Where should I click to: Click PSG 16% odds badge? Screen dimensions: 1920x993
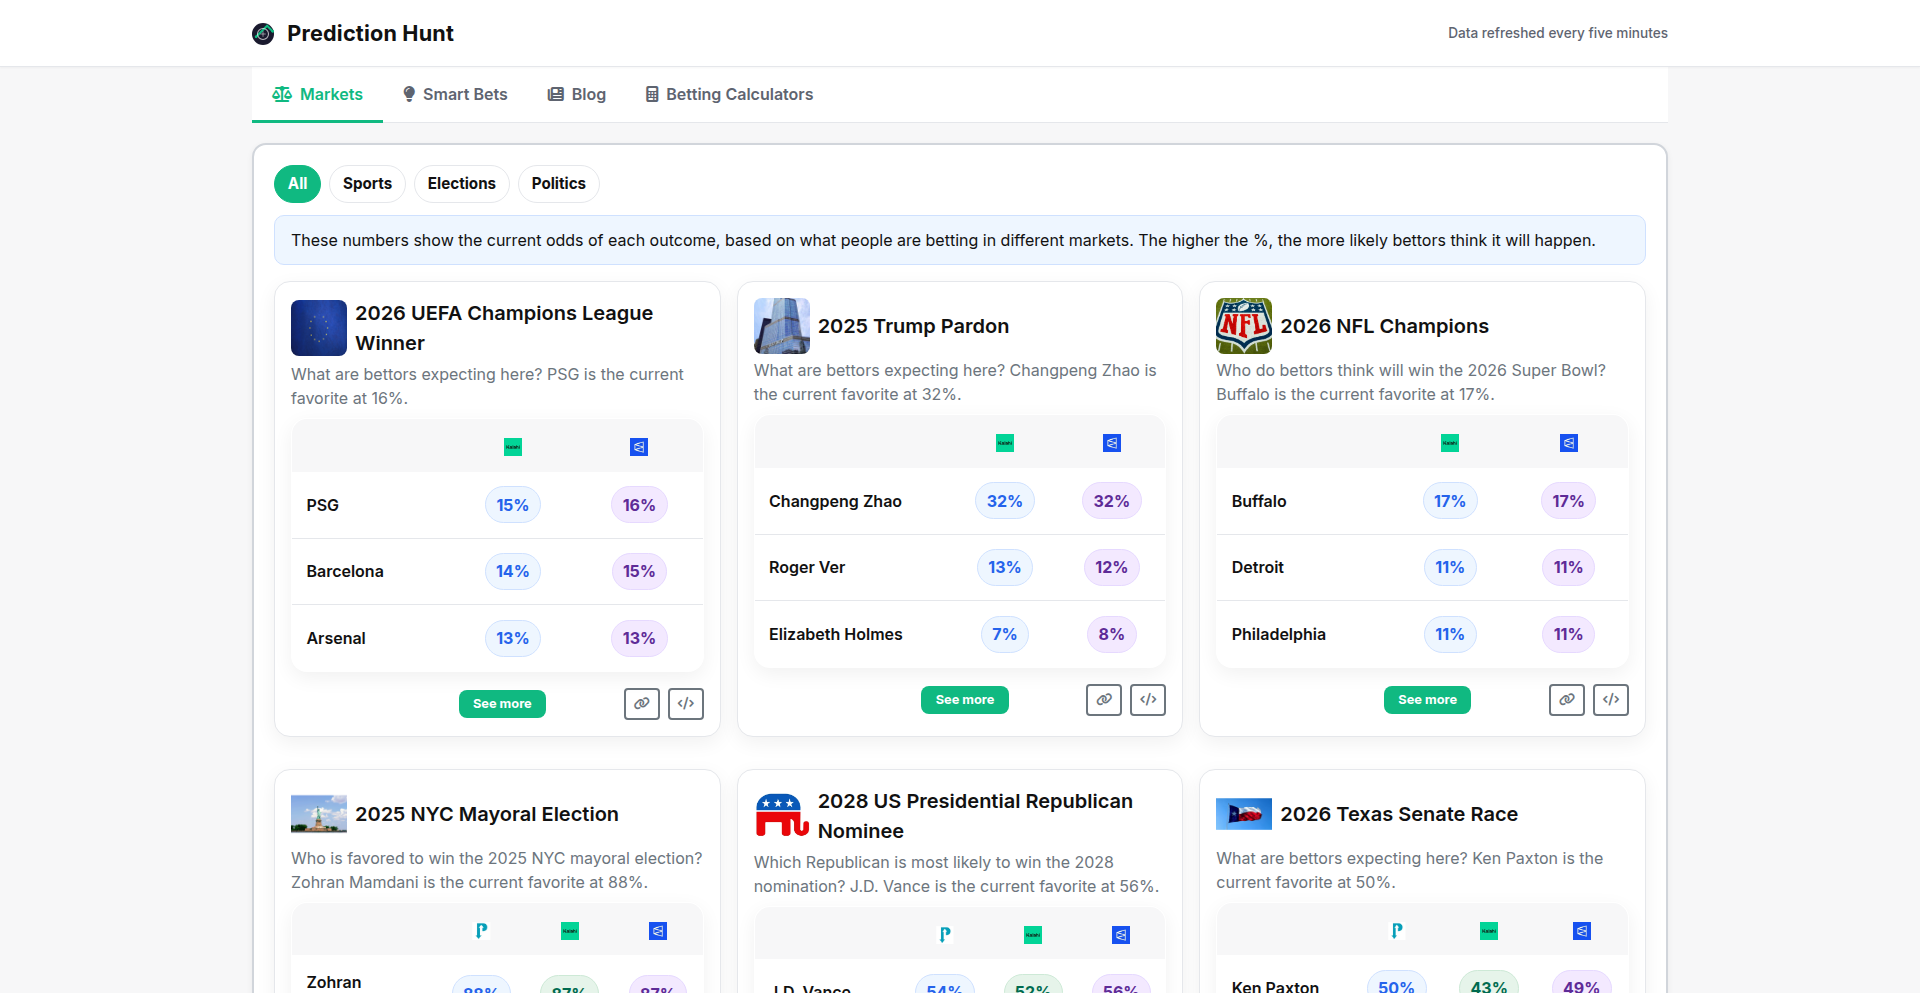[639, 506]
